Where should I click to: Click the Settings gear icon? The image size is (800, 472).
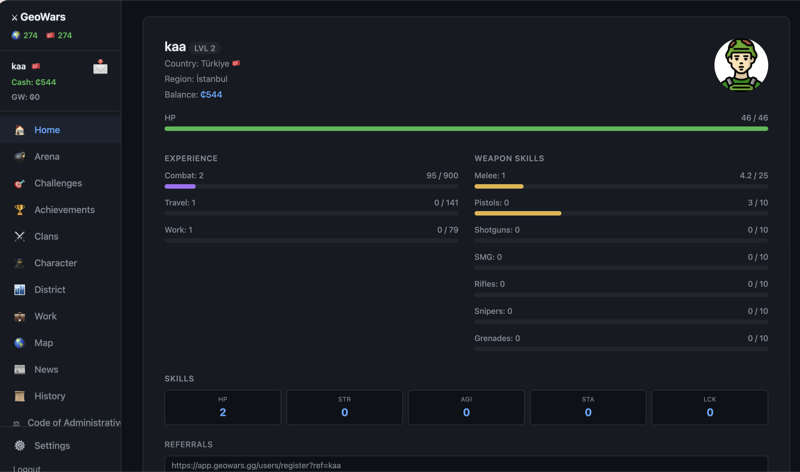pyautogui.click(x=19, y=446)
